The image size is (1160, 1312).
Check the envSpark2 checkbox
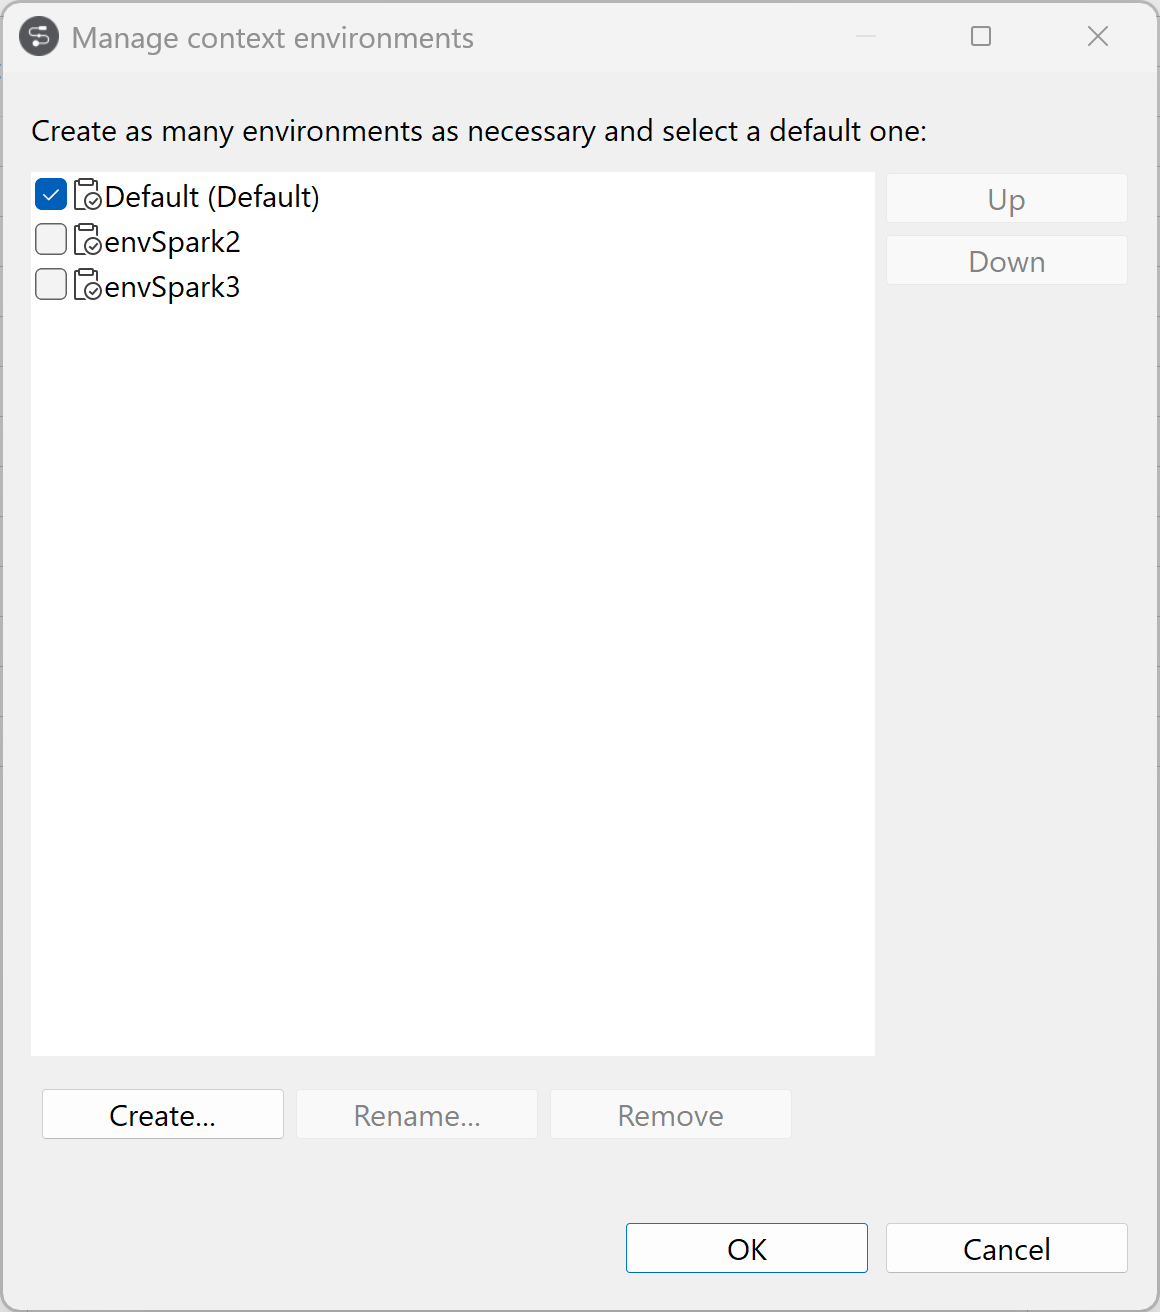coord(51,240)
